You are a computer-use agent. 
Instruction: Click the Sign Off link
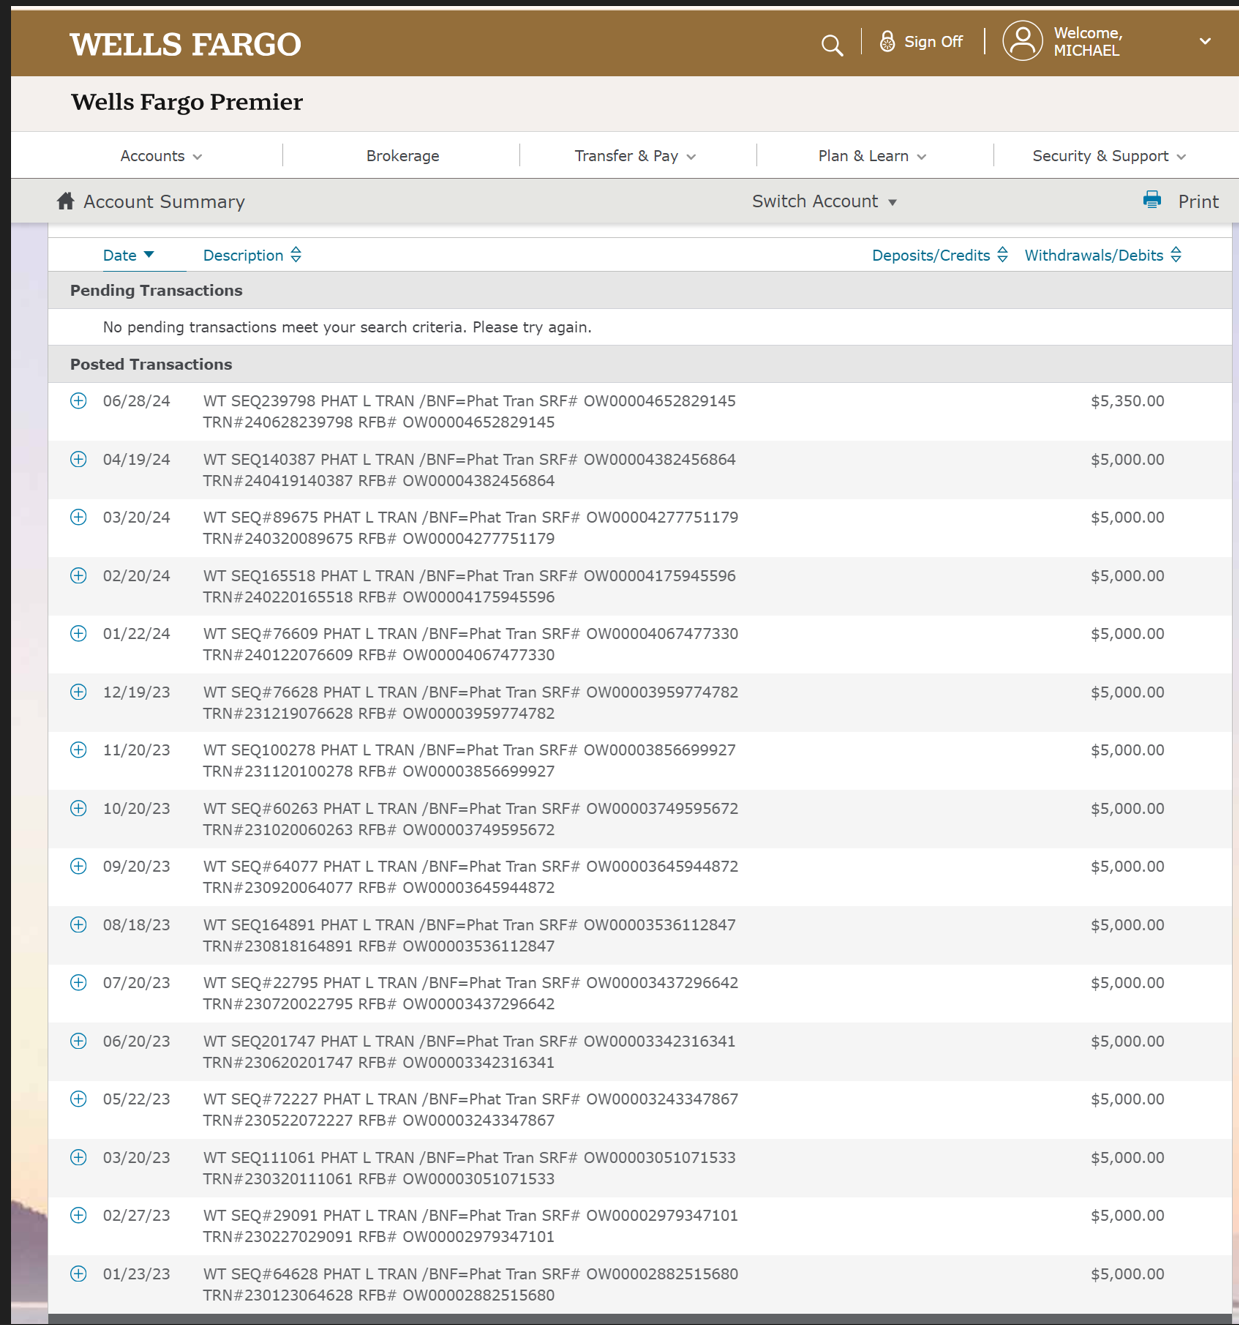point(933,41)
